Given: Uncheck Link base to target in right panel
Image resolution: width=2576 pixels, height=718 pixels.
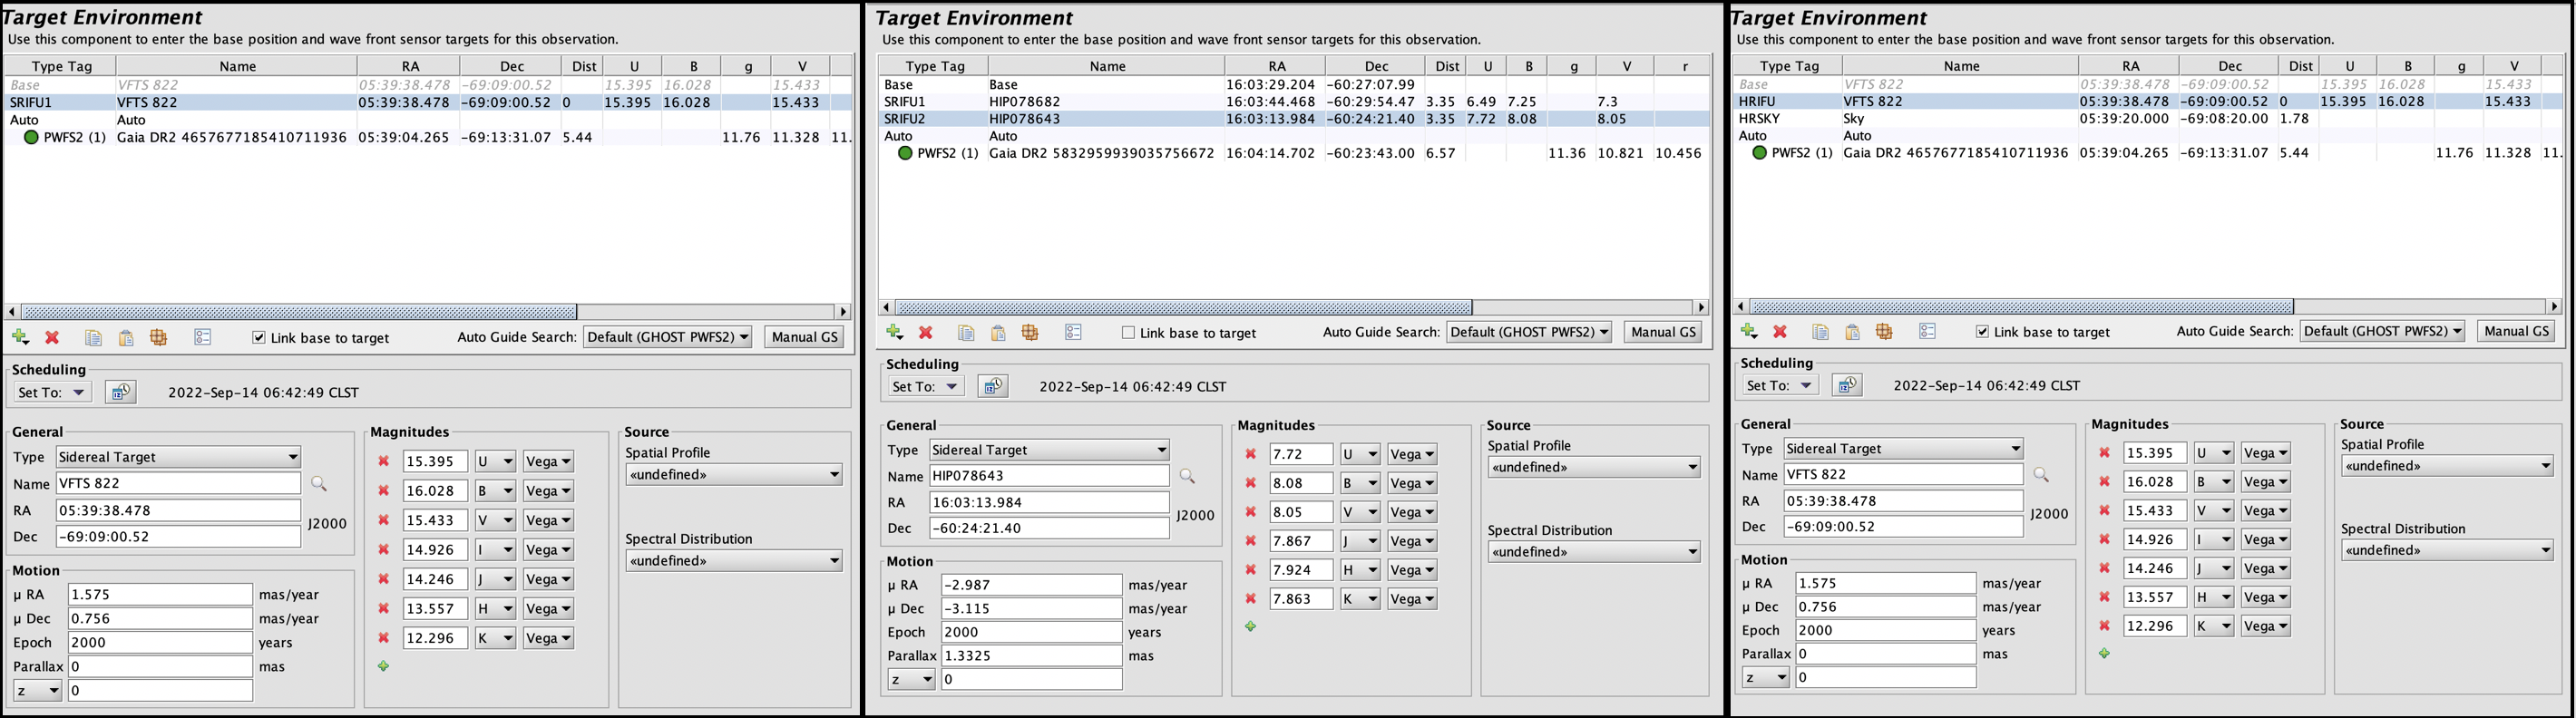Looking at the screenshot, I should tap(1982, 332).
